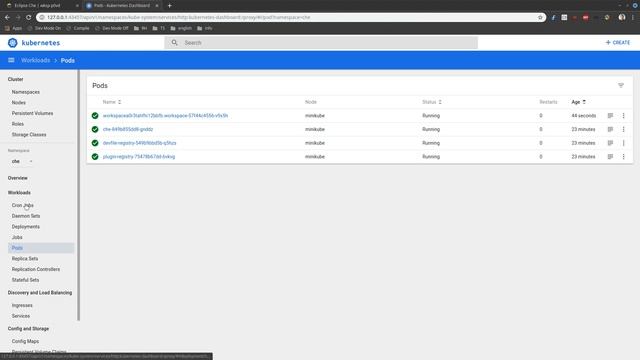Open the plugin-registry pod link

pyautogui.click(x=139, y=157)
